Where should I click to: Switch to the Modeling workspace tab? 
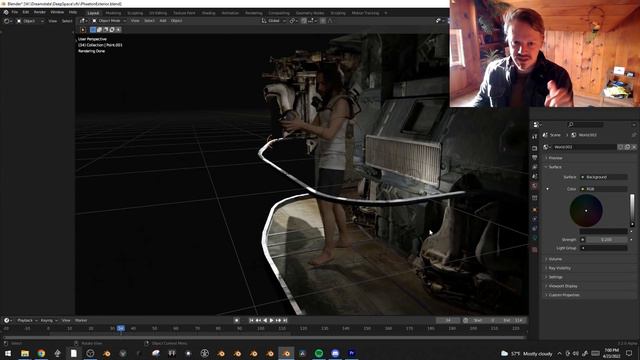click(x=113, y=13)
